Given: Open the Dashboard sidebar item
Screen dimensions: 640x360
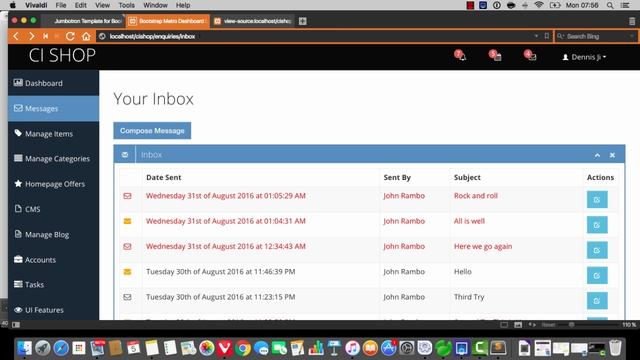Looking at the screenshot, I should click(53, 83).
